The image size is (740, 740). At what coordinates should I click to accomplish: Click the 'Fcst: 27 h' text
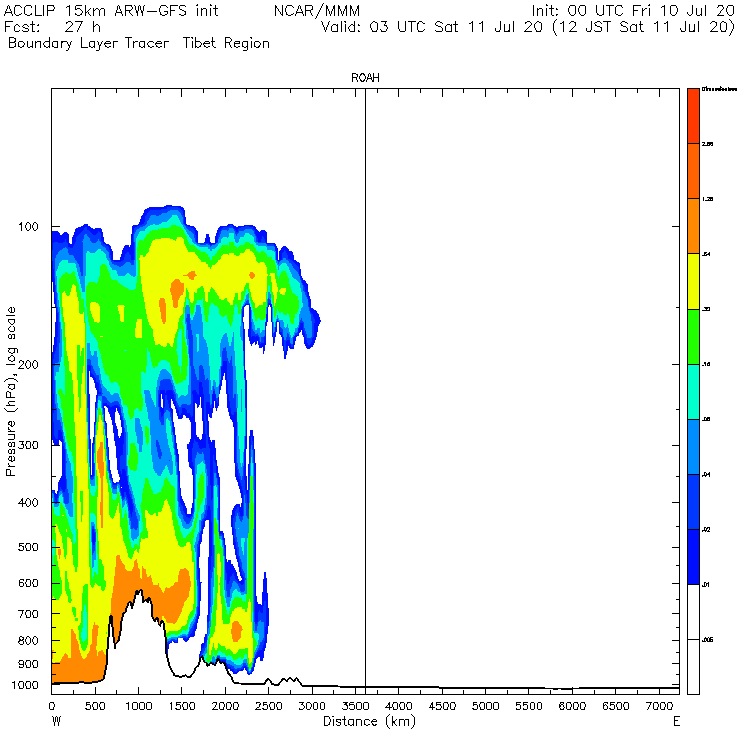tap(52, 26)
